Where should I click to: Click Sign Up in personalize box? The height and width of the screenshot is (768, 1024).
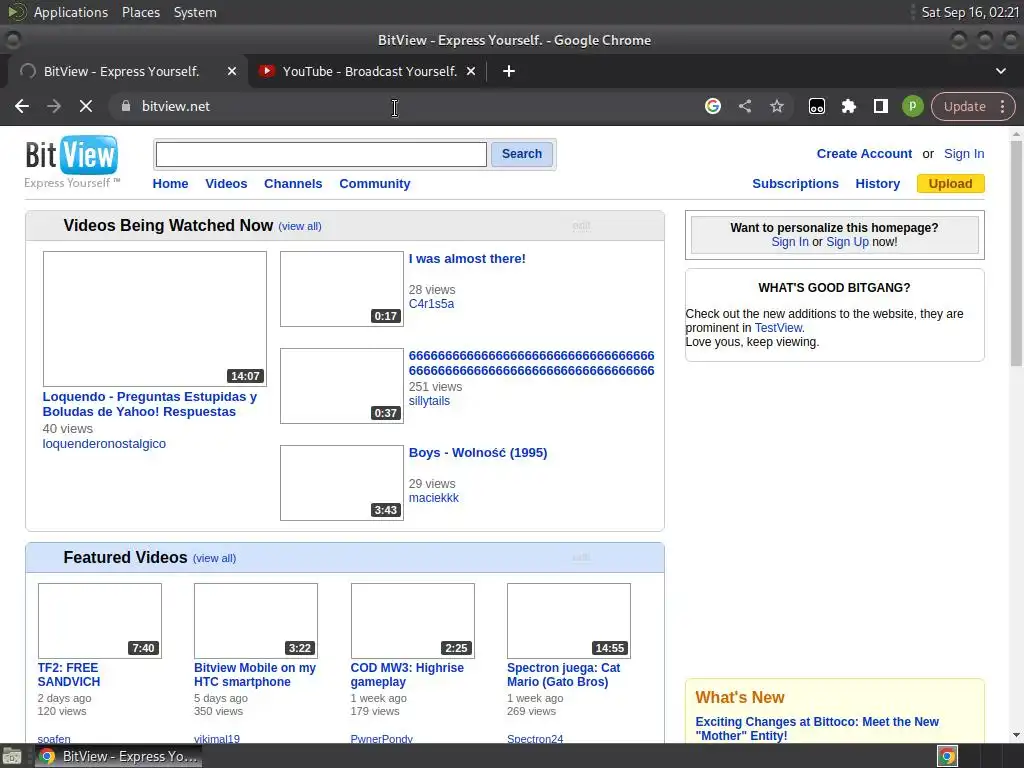pos(847,242)
